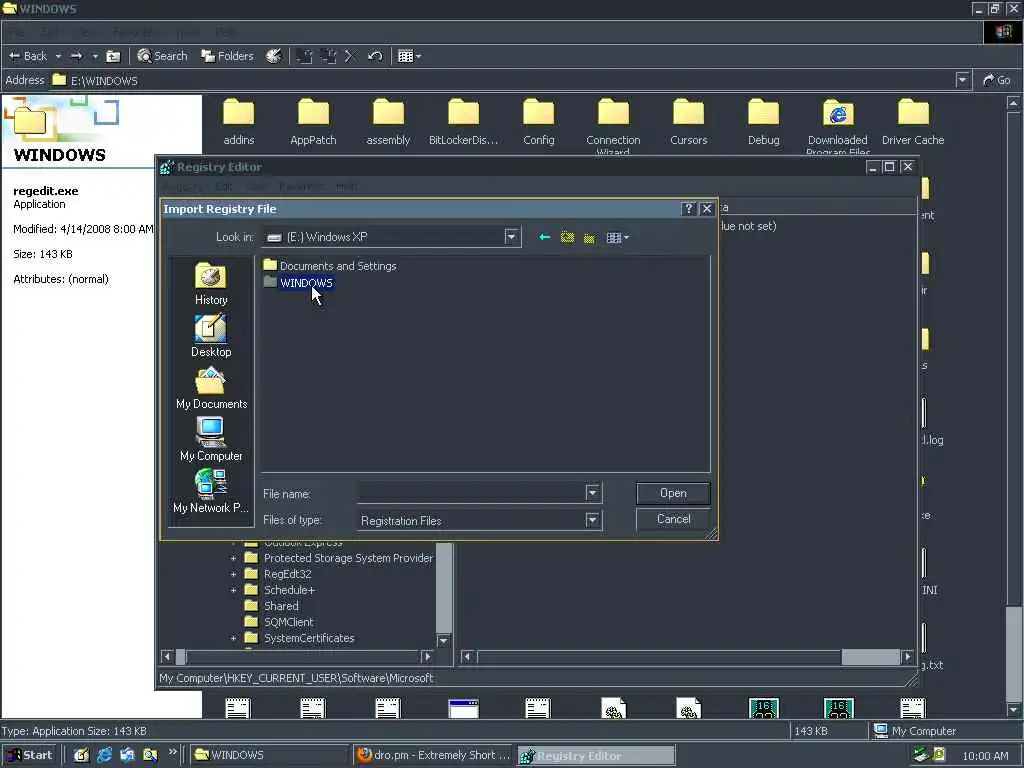Expand the RegEdt32 registry key
Viewport: 1024px width, 768px height.
point(233,574)
